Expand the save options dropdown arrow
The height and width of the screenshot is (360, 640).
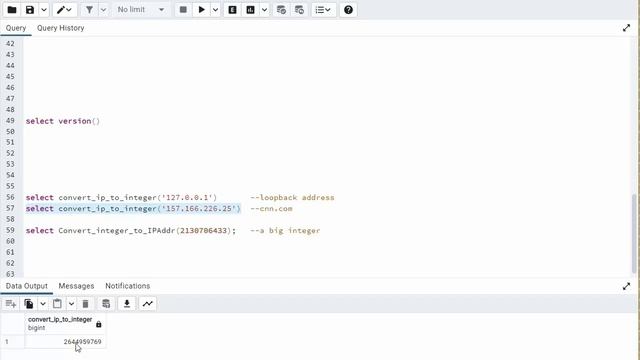(x=44, y=10)
